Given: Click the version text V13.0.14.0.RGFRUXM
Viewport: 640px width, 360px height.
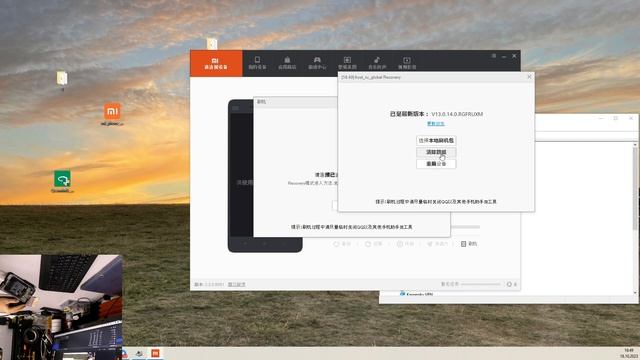Looking at the screenshot, I should point(457,114).
